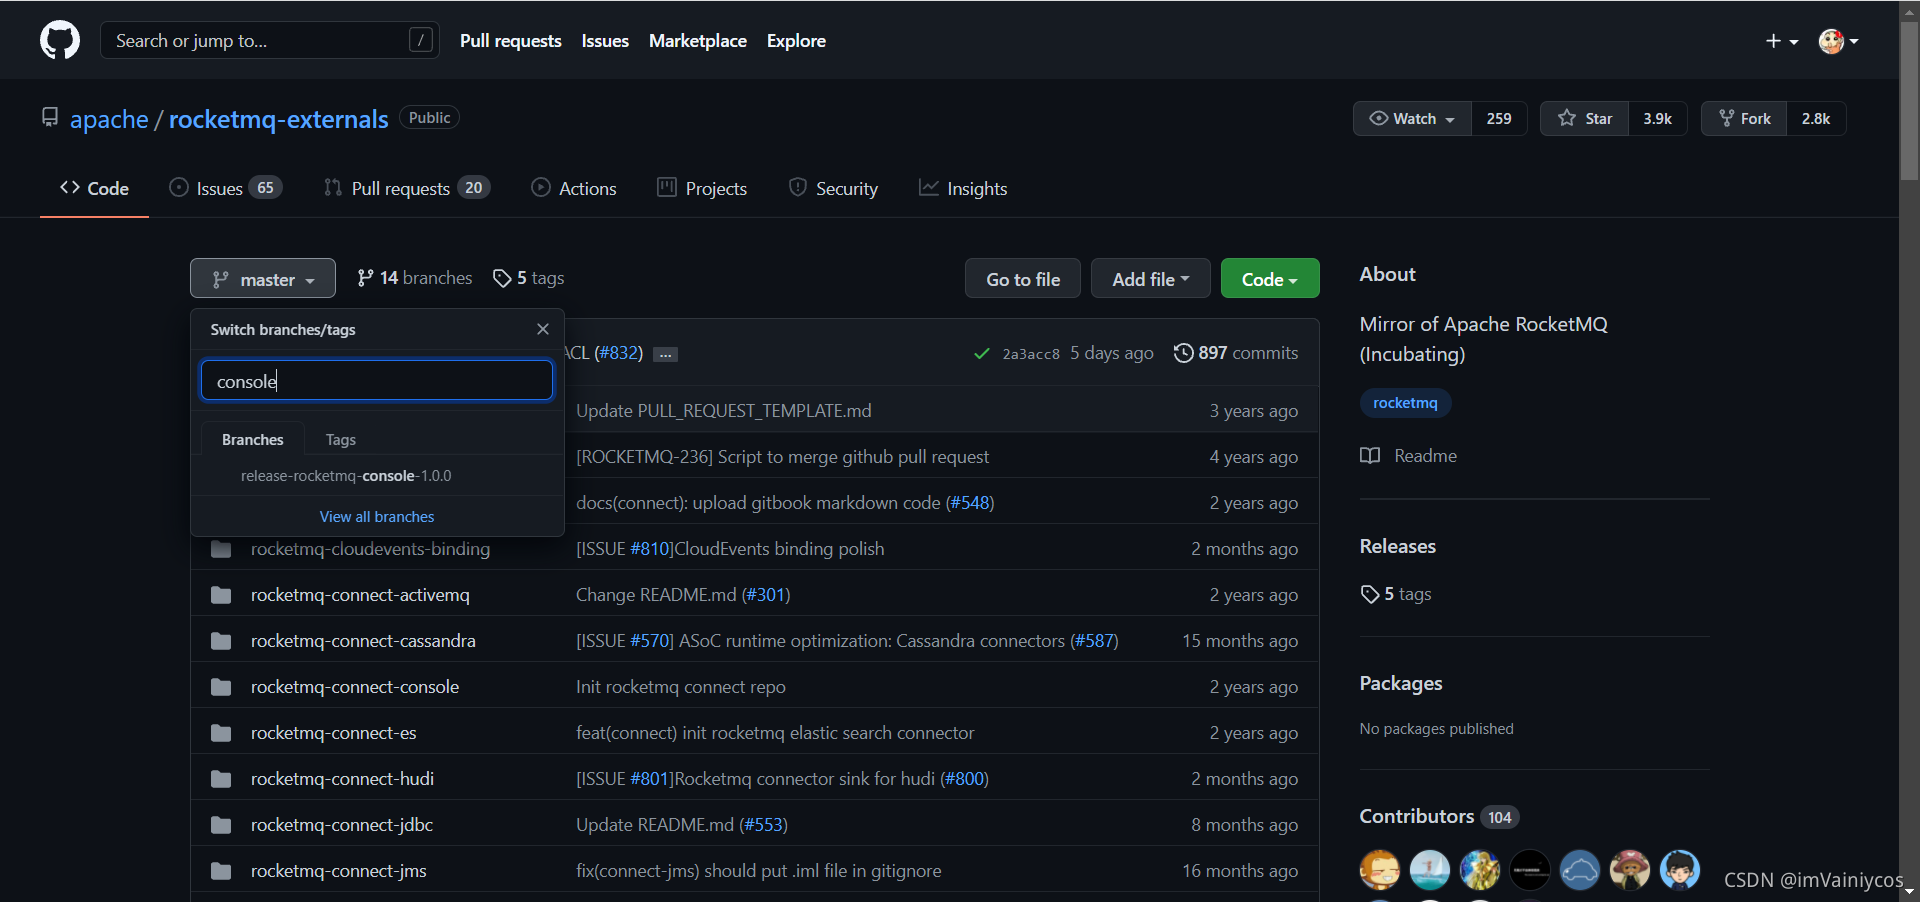Open stargazers count 3.9k

point(1657,118)
